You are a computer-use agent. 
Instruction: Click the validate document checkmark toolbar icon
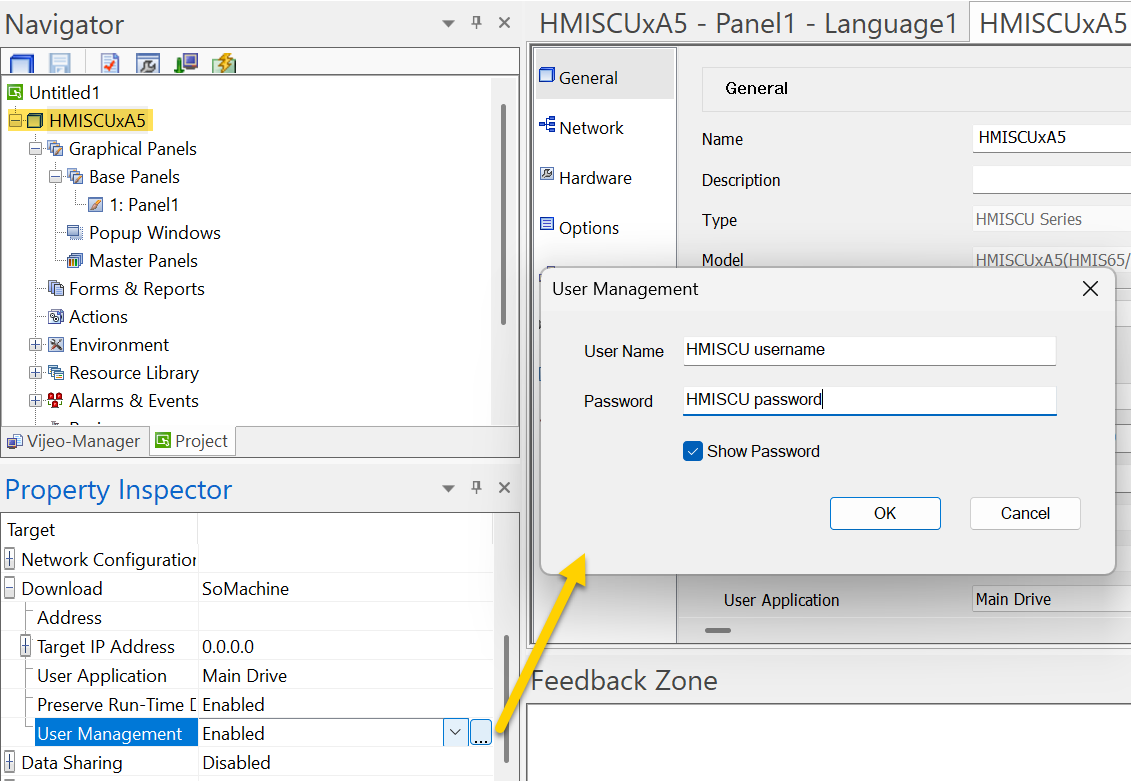pos(110,63)
